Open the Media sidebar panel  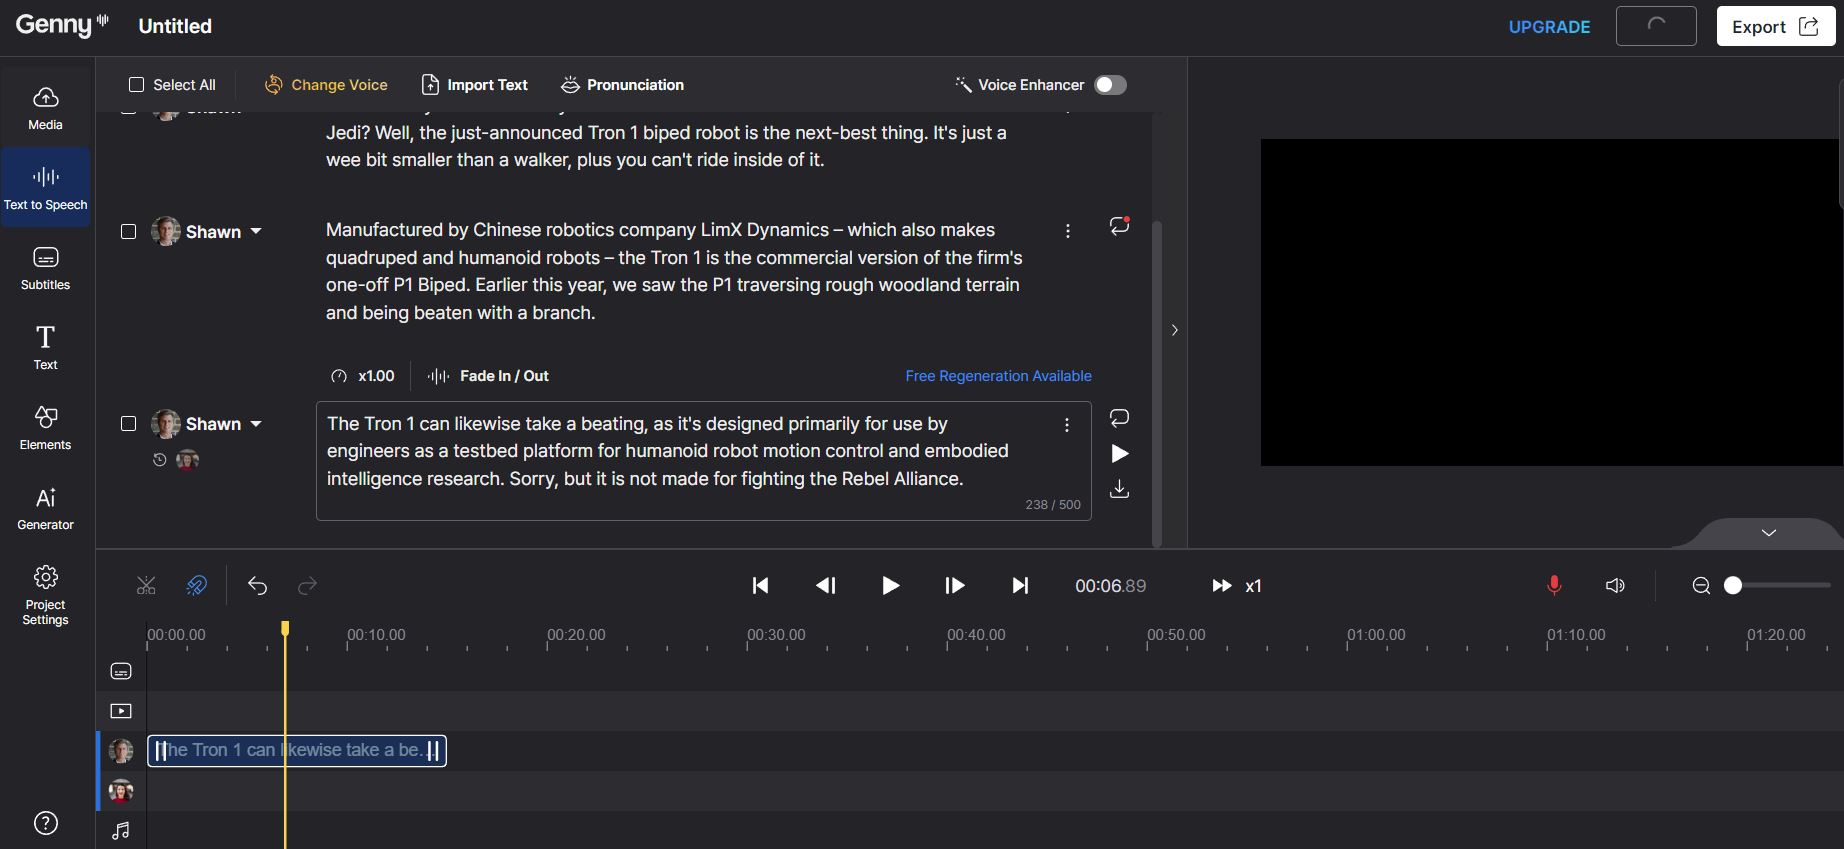[x=45, y=108]
